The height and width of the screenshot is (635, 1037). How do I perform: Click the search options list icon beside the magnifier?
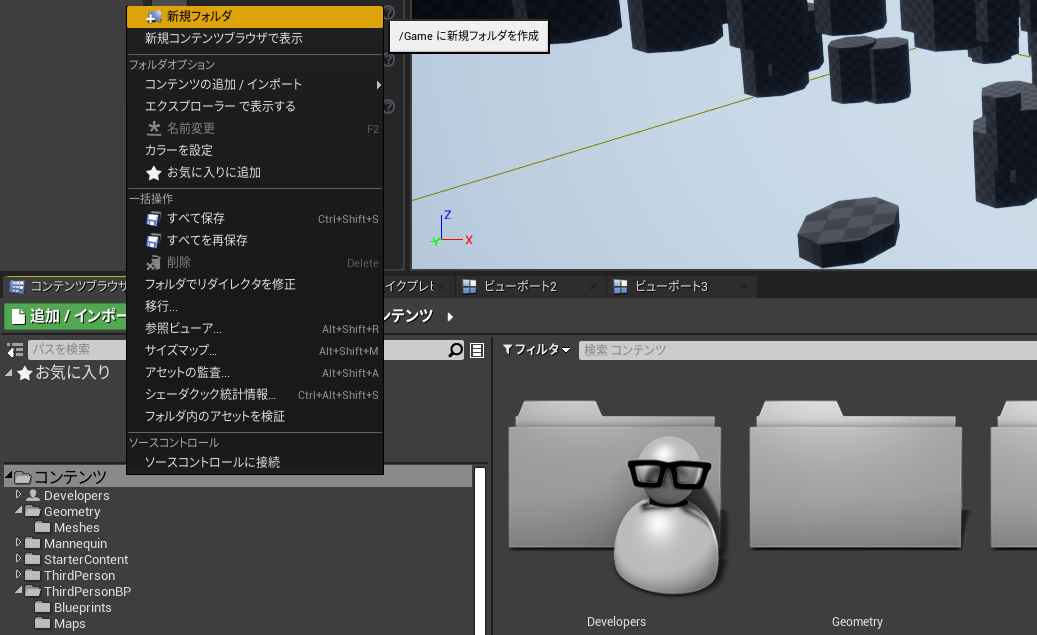(x=477, y=351)
